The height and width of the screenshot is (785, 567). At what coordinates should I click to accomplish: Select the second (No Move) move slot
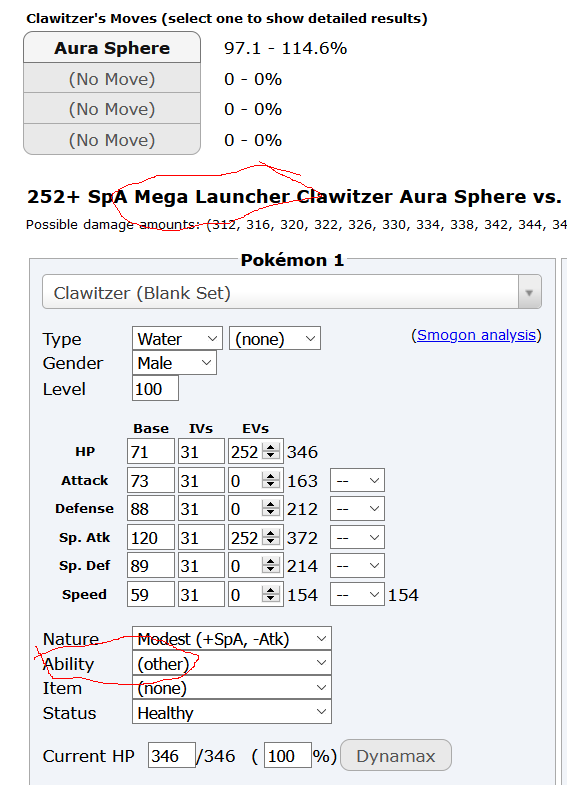coord(112,109)
